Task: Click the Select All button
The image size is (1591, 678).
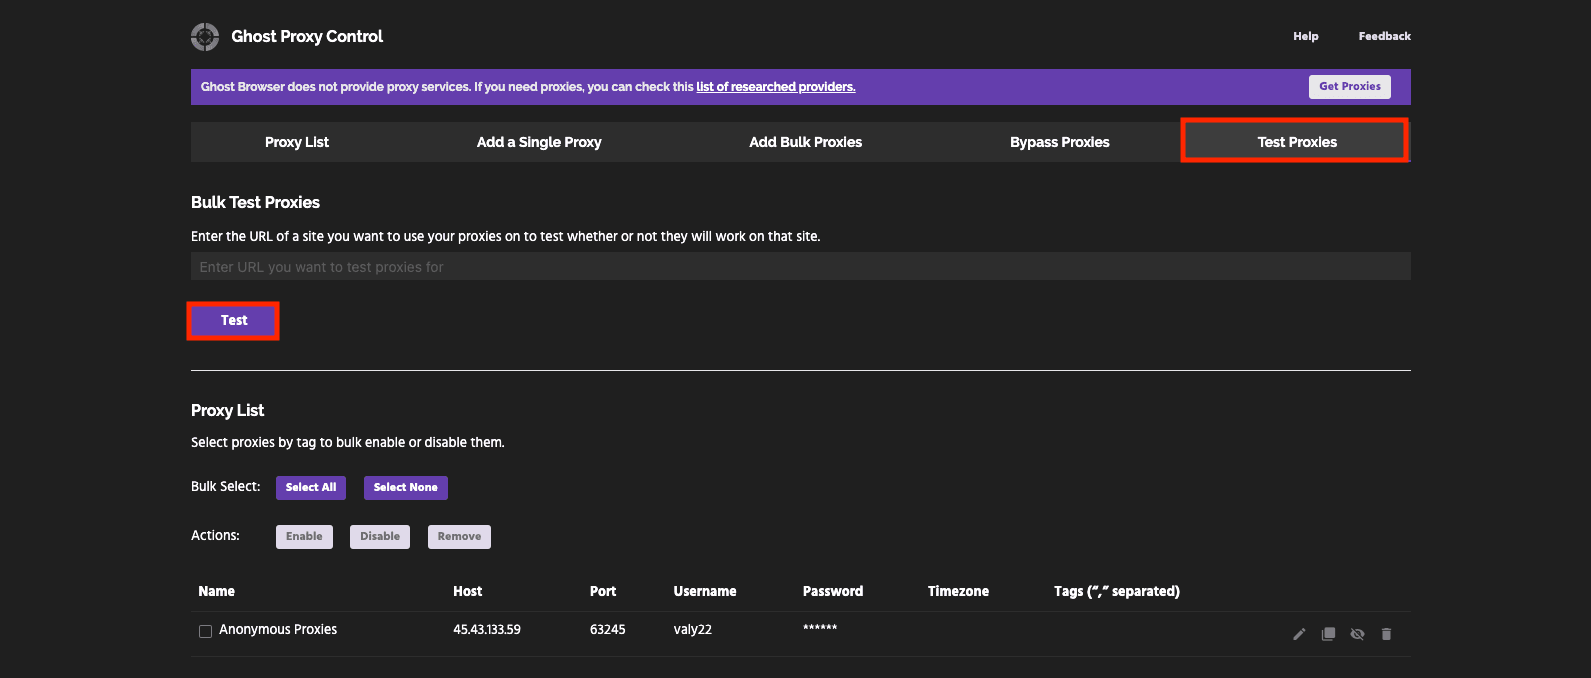Action: coord(311,487)
